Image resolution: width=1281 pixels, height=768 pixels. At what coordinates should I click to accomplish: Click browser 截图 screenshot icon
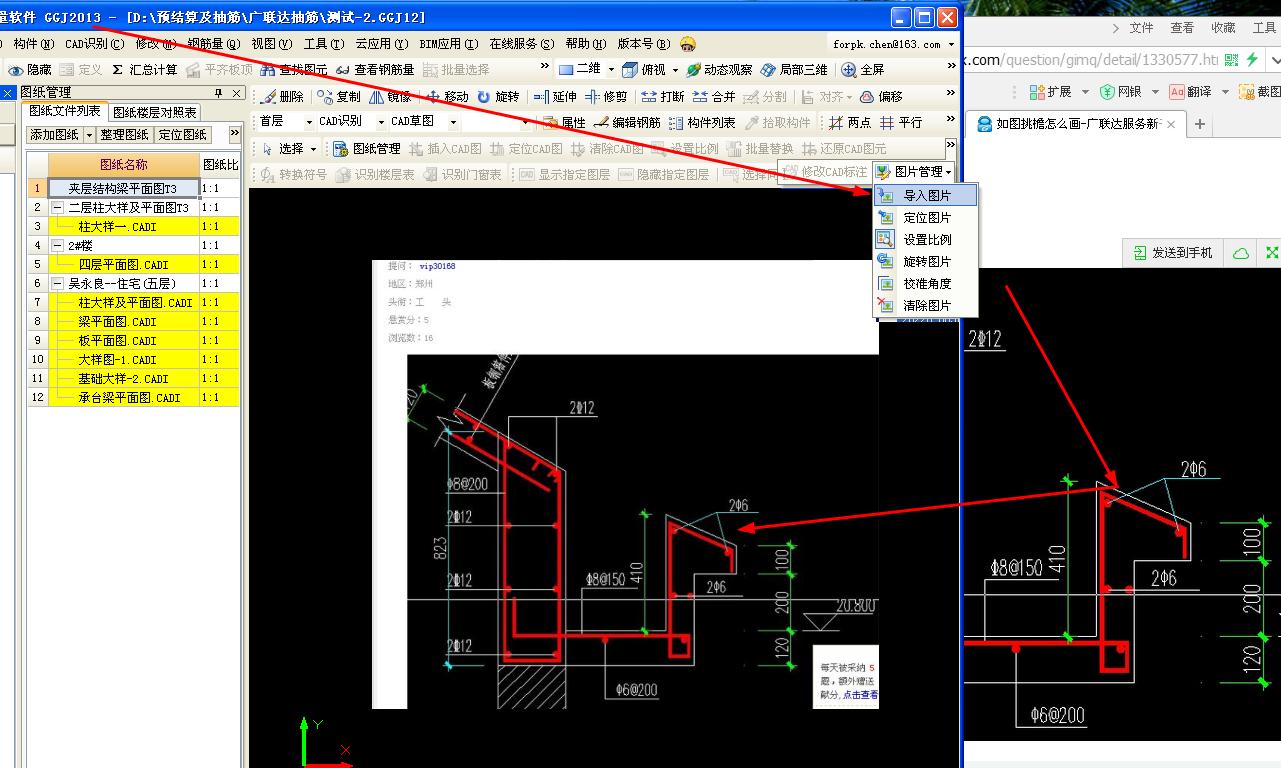(1259, 92)
